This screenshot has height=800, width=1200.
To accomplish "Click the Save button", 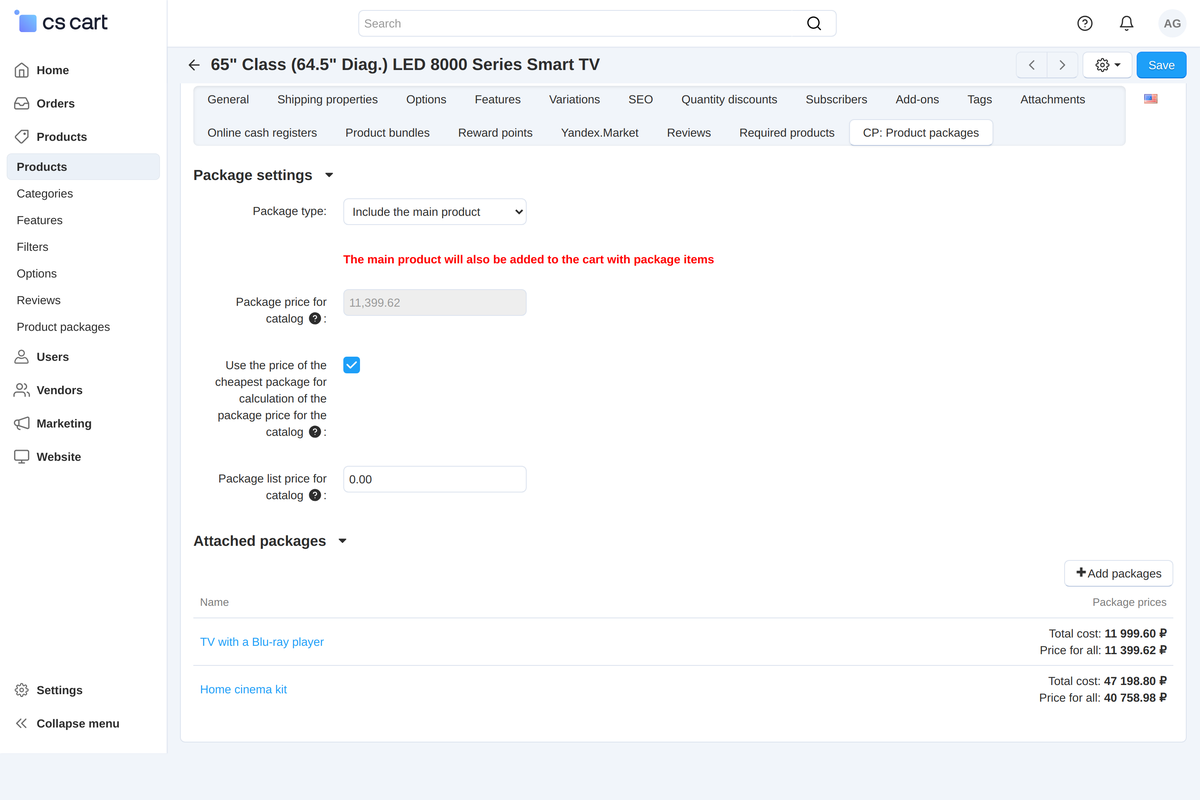I will tap(1161, 65).
